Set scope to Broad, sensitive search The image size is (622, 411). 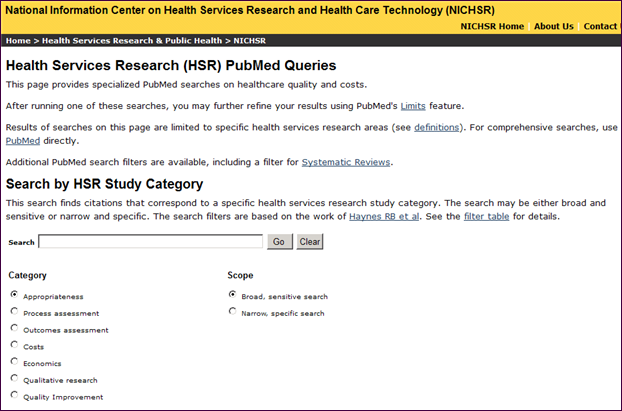pyautogui.click(x=232, y=294)
